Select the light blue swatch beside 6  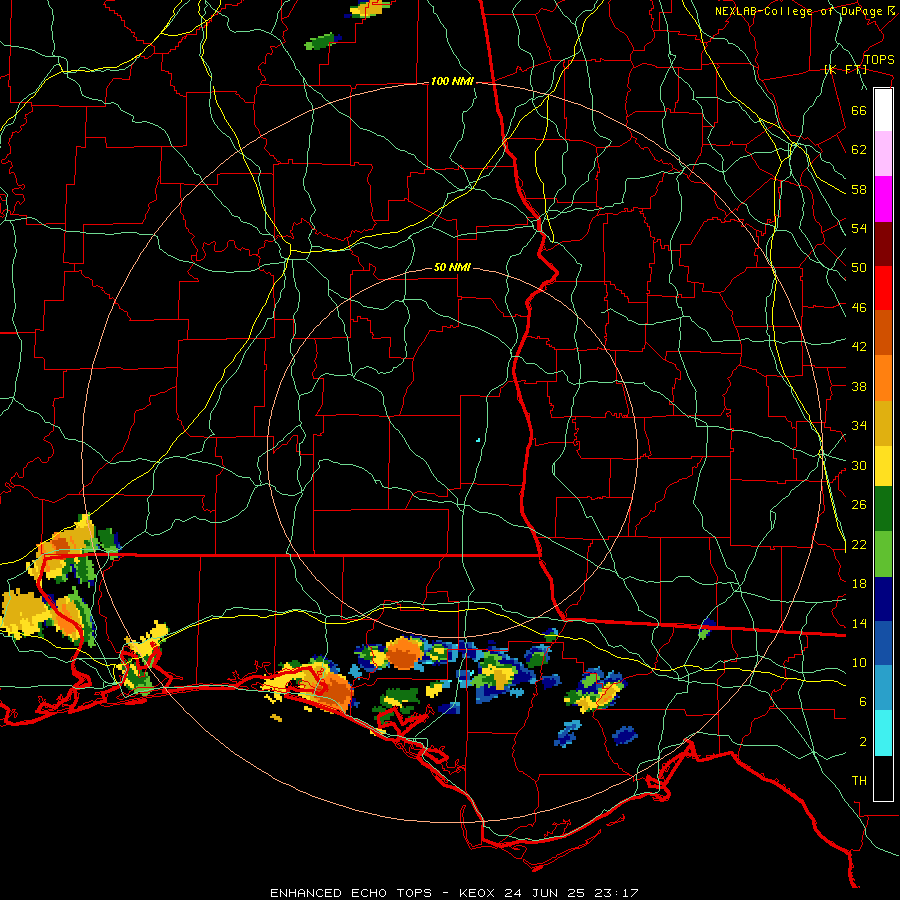point(883,688)
